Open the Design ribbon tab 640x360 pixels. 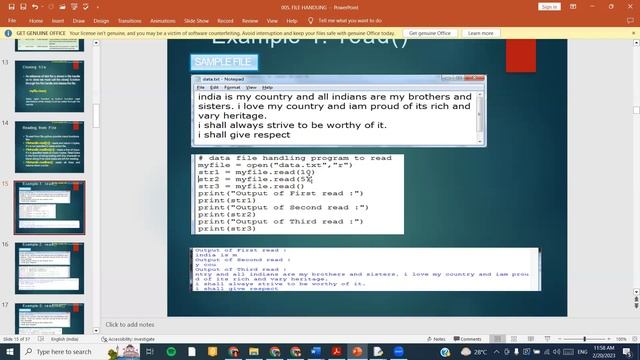[x=101, y=20]
